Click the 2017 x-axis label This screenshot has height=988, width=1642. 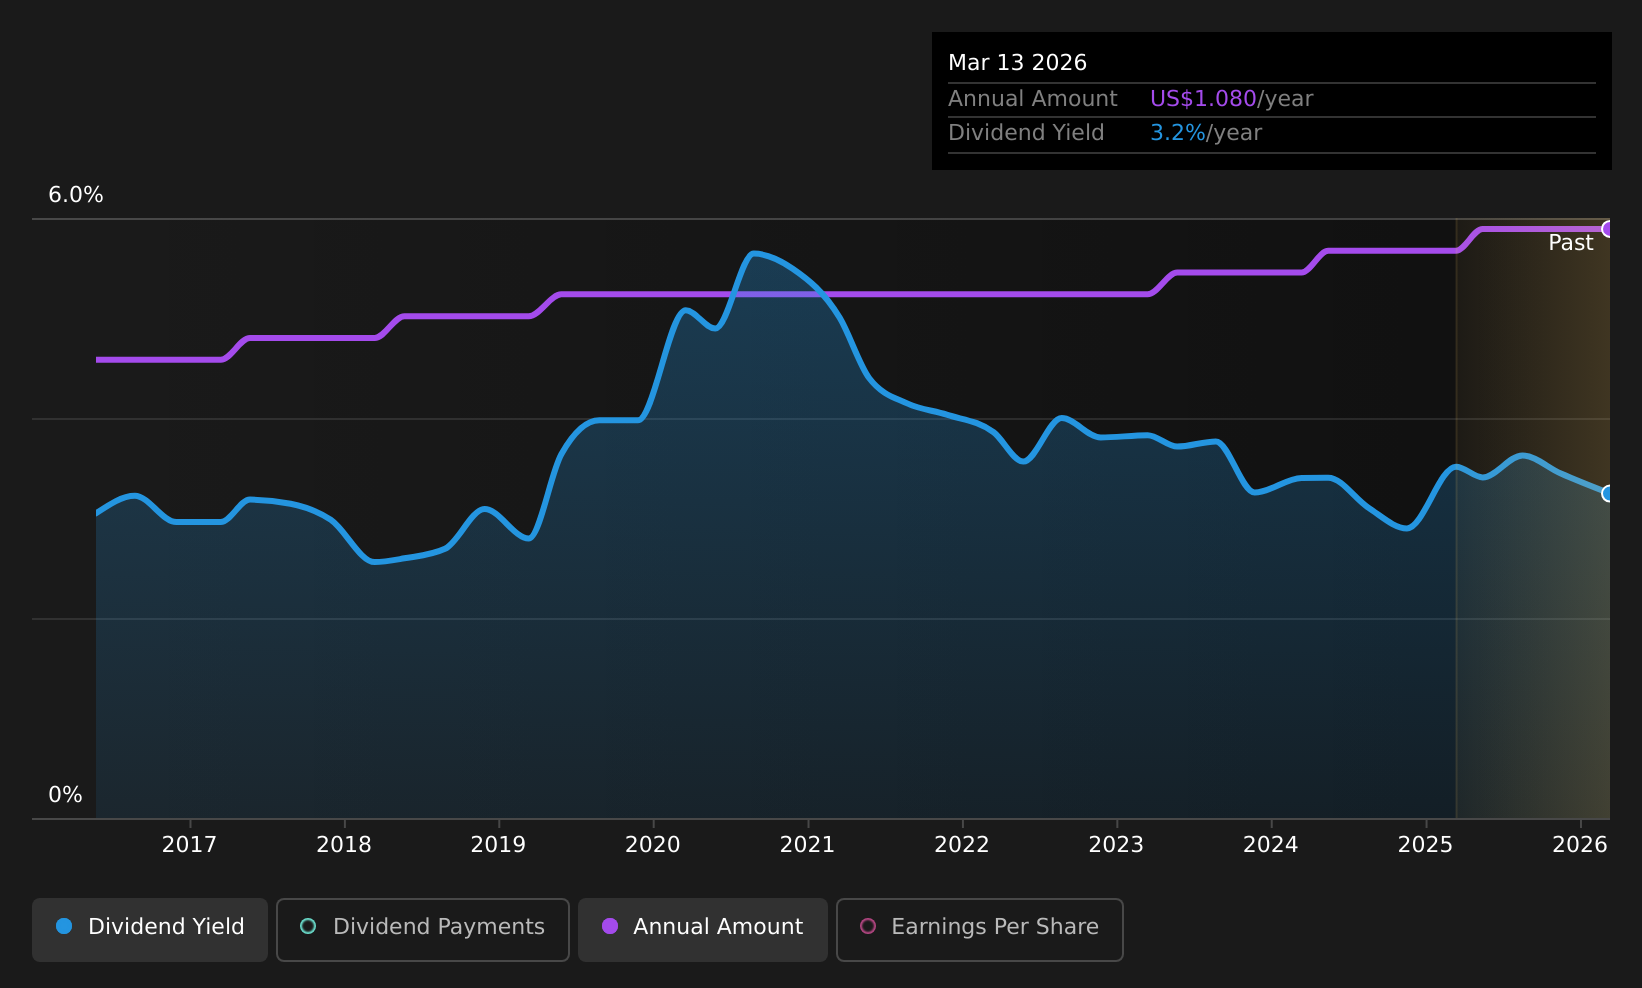[189, 845]
